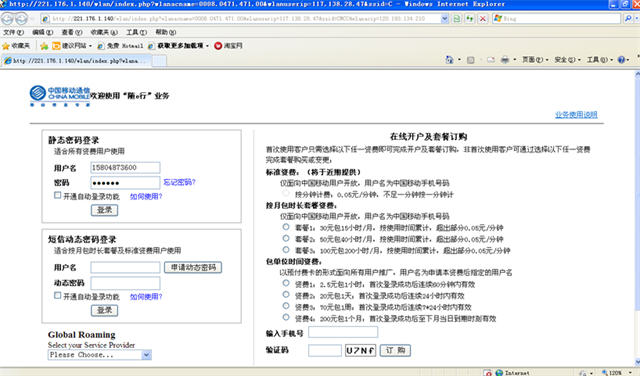Click the red Stop loading icon
Image resolution: width=640 pixels, height=376 pixels.
click(x=483, y=19)
